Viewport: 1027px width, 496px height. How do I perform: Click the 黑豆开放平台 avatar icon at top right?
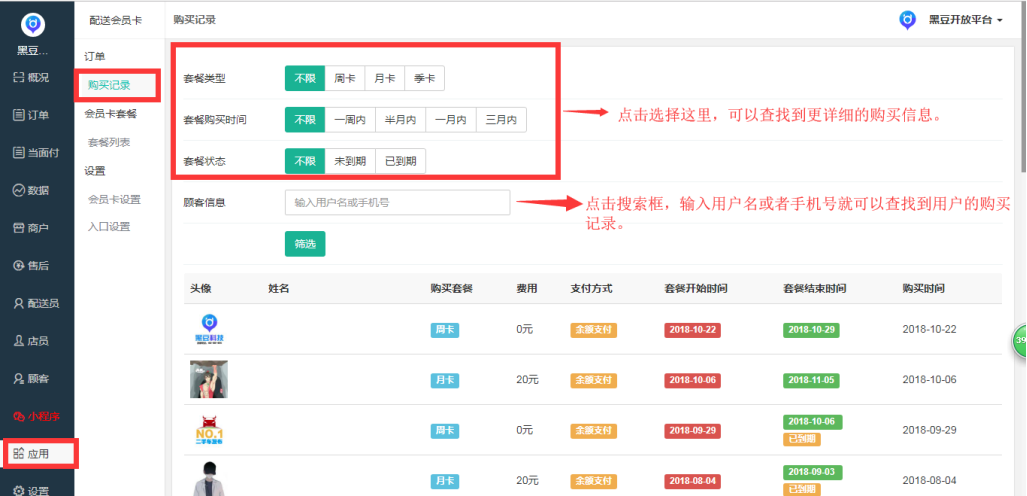[907, 20]
